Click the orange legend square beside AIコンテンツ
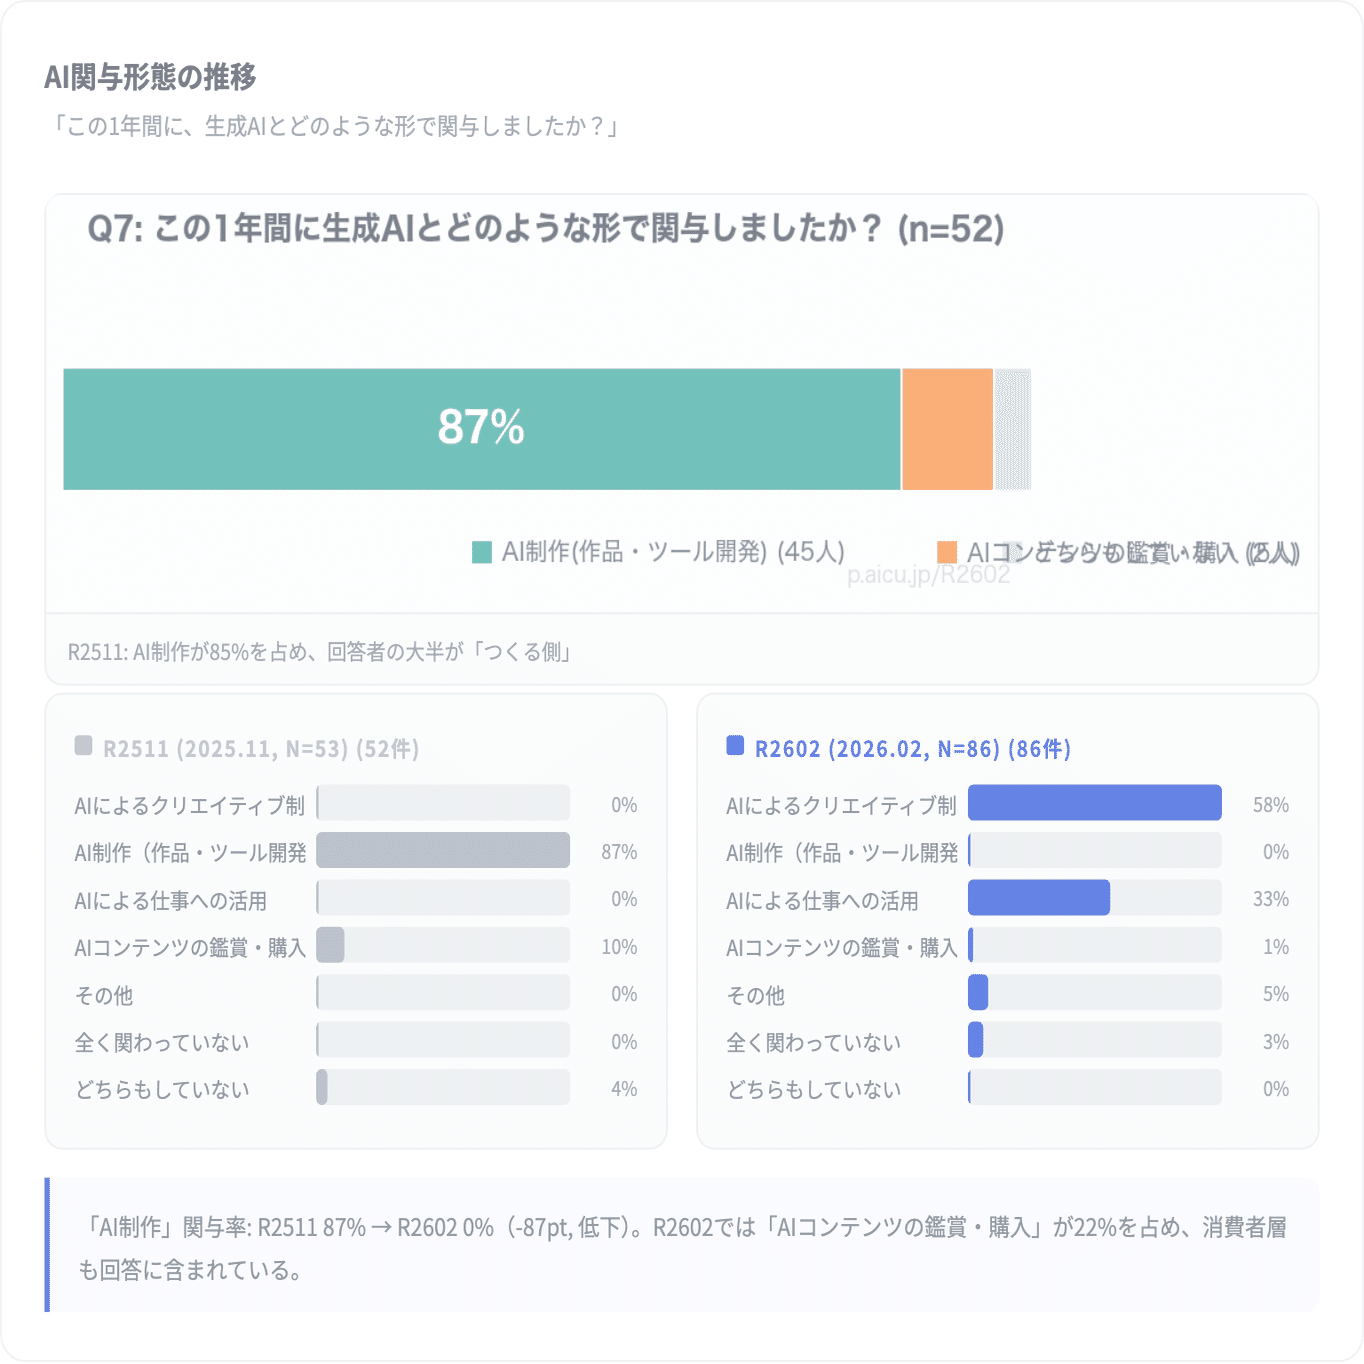 tap(947, 552)
